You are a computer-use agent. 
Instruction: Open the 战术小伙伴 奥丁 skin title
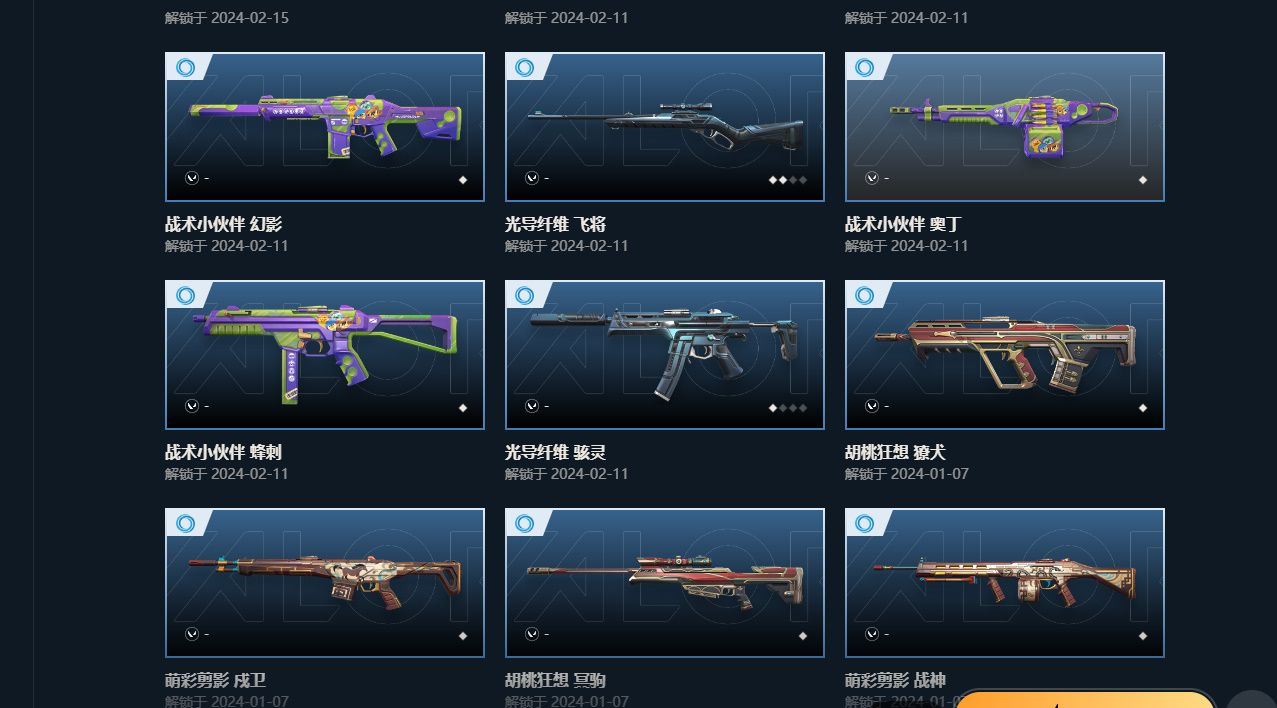(902, 224)
